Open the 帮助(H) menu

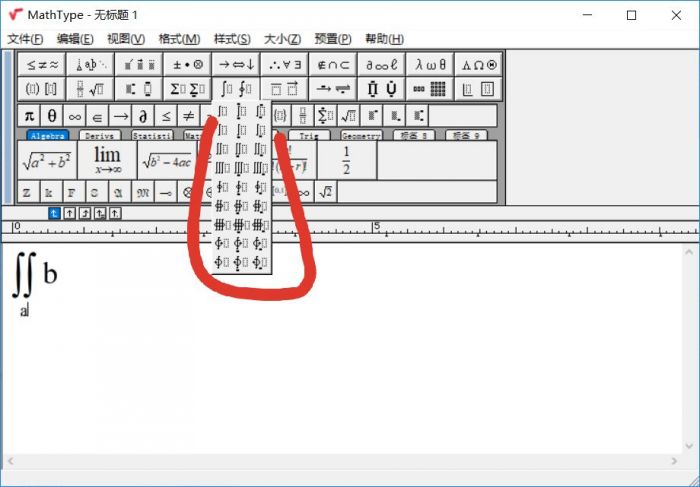click(x=384, y=39)
